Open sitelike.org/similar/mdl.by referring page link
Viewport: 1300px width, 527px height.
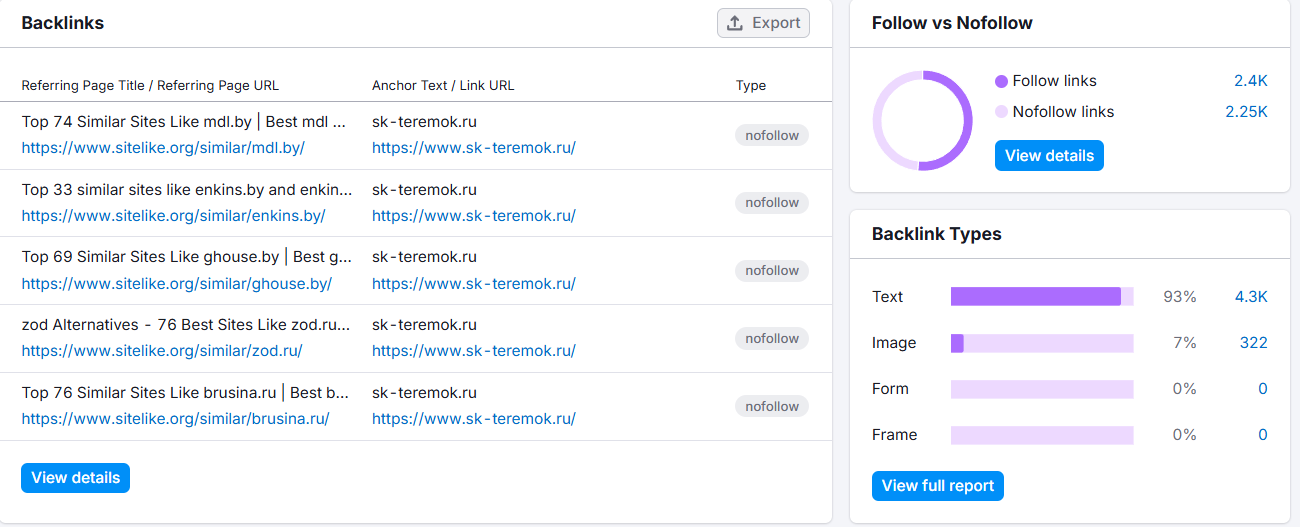click(163, 148)
